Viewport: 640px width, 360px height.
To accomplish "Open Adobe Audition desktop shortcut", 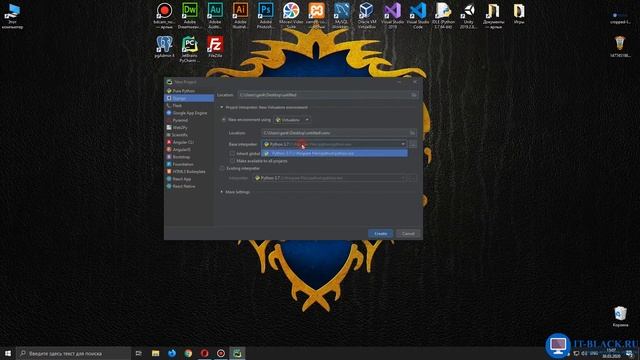I will point(215,16).
